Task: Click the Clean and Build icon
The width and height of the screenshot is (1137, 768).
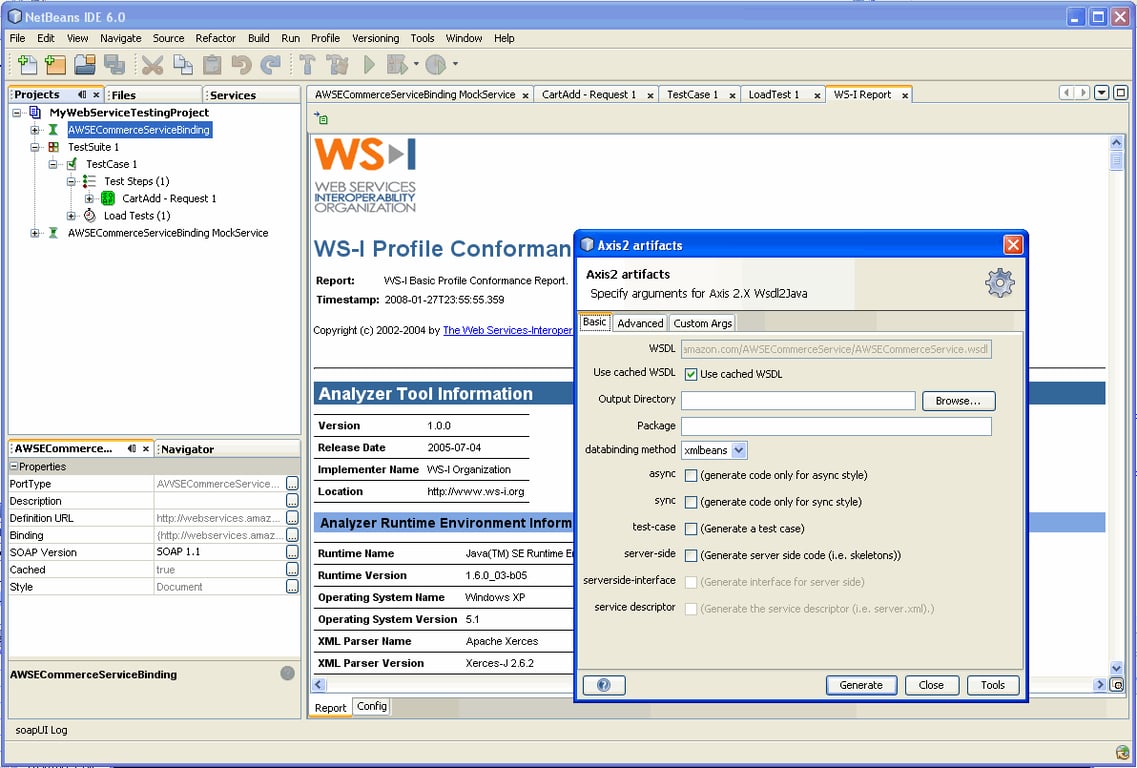Action: (x=337, y=65)
